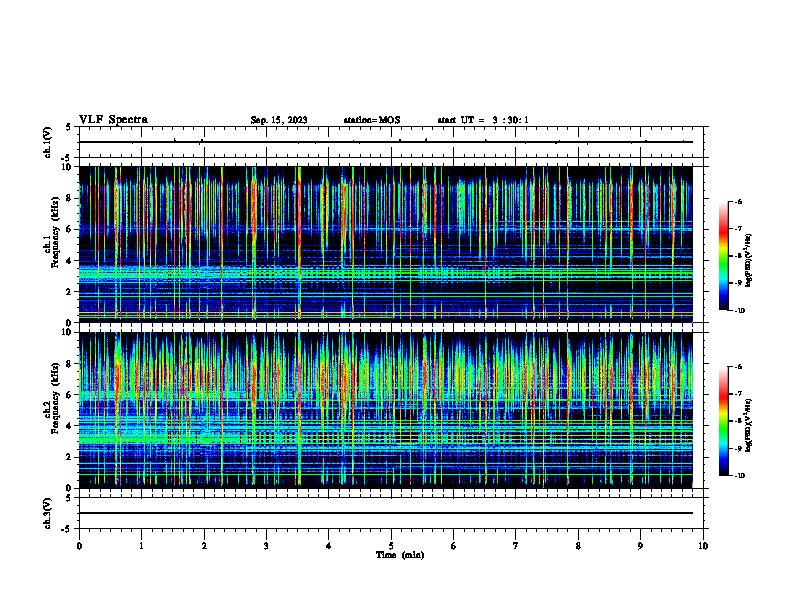Click the "-6" label on ch.2 color scale
This screenshot has height=612, width=792.
click(x=737, y=367)
